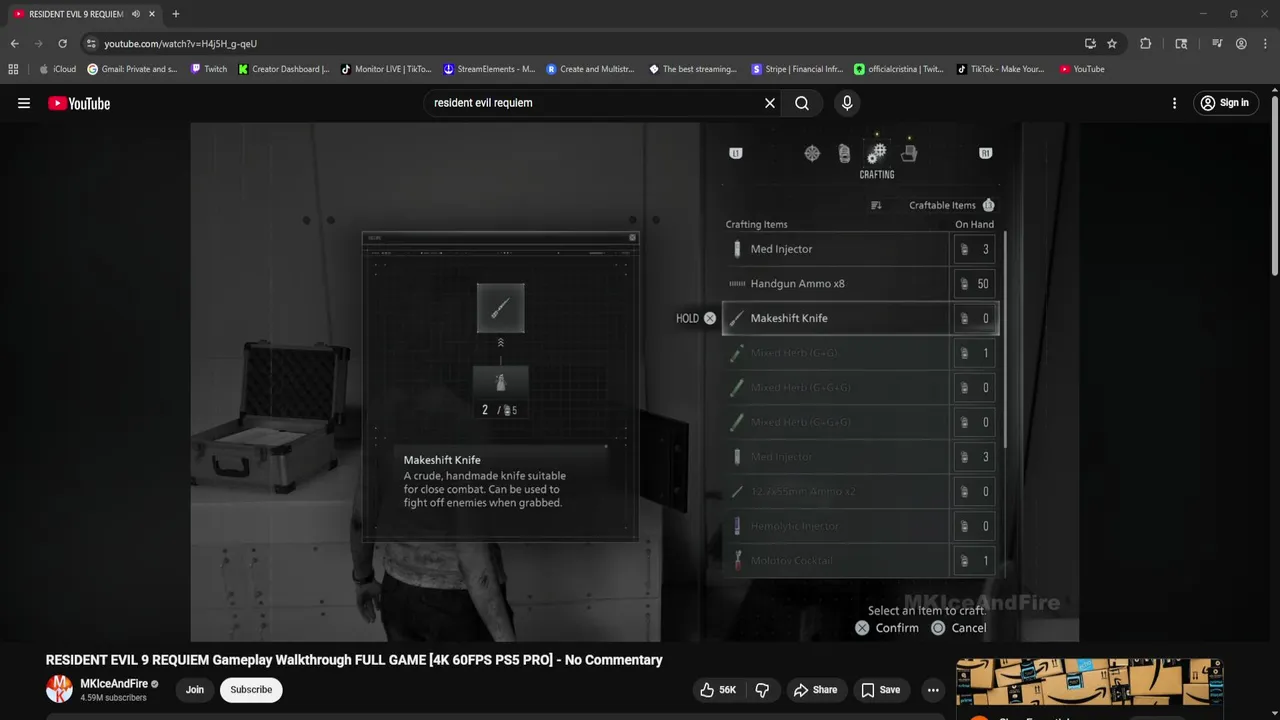
Task: Share the video
Action: pyautogui.click(x=815, y=690)
